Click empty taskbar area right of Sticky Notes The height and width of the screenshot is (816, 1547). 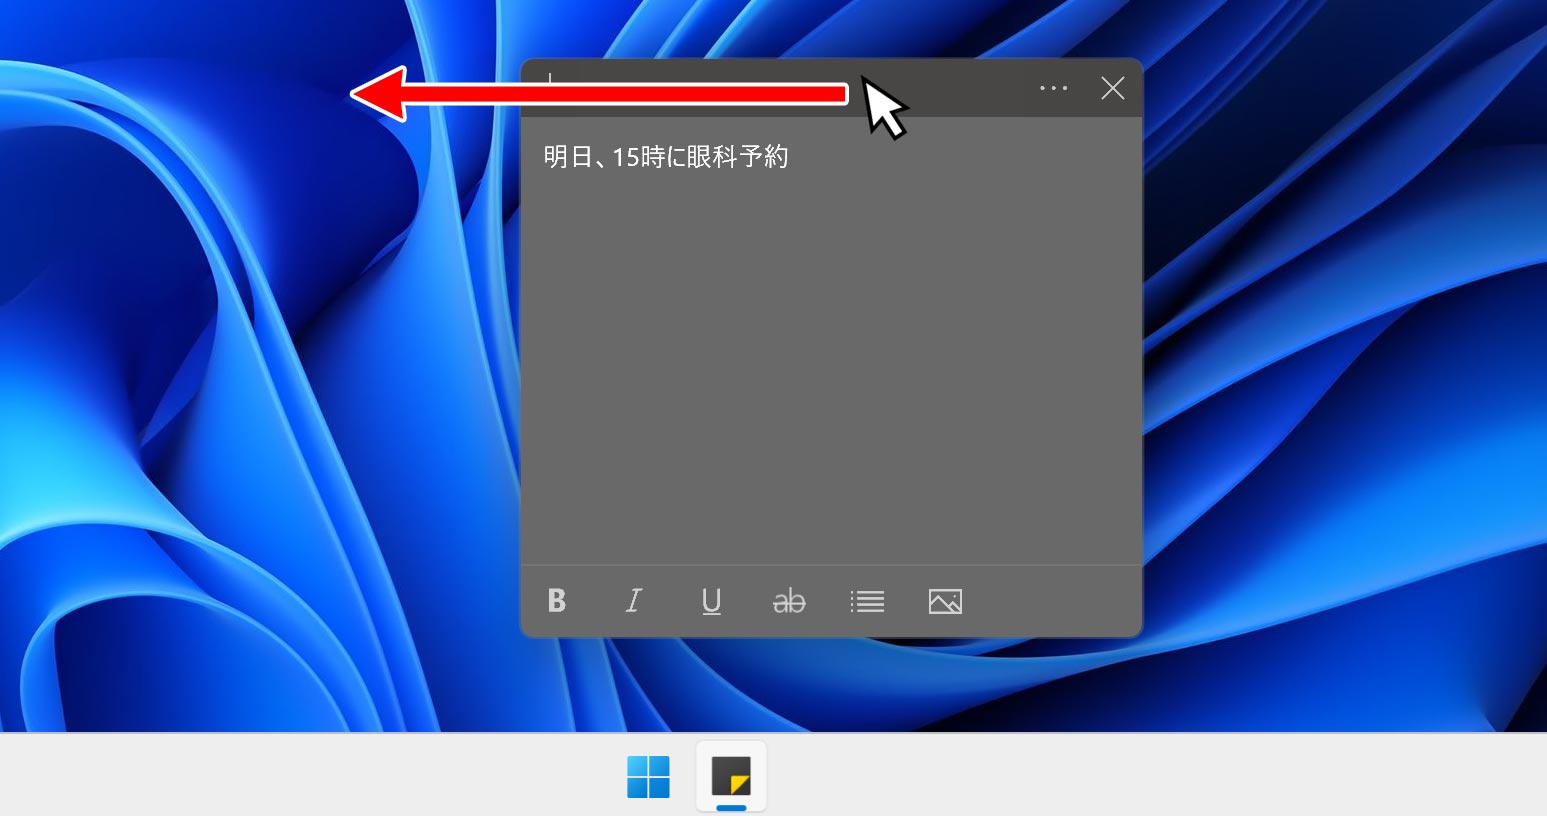[1100, 777]
